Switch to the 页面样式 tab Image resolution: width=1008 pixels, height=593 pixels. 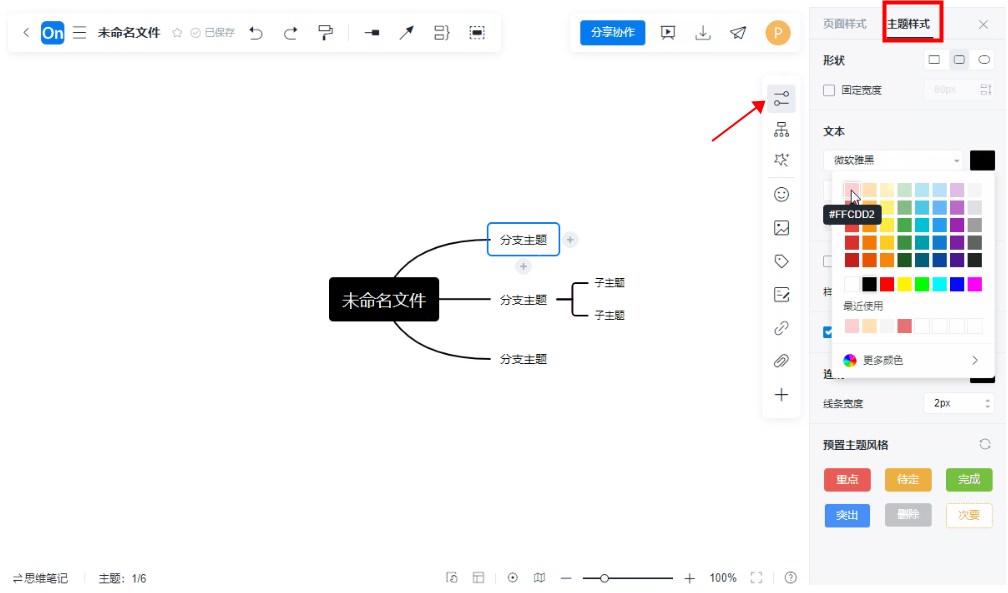tap(844, 23)
